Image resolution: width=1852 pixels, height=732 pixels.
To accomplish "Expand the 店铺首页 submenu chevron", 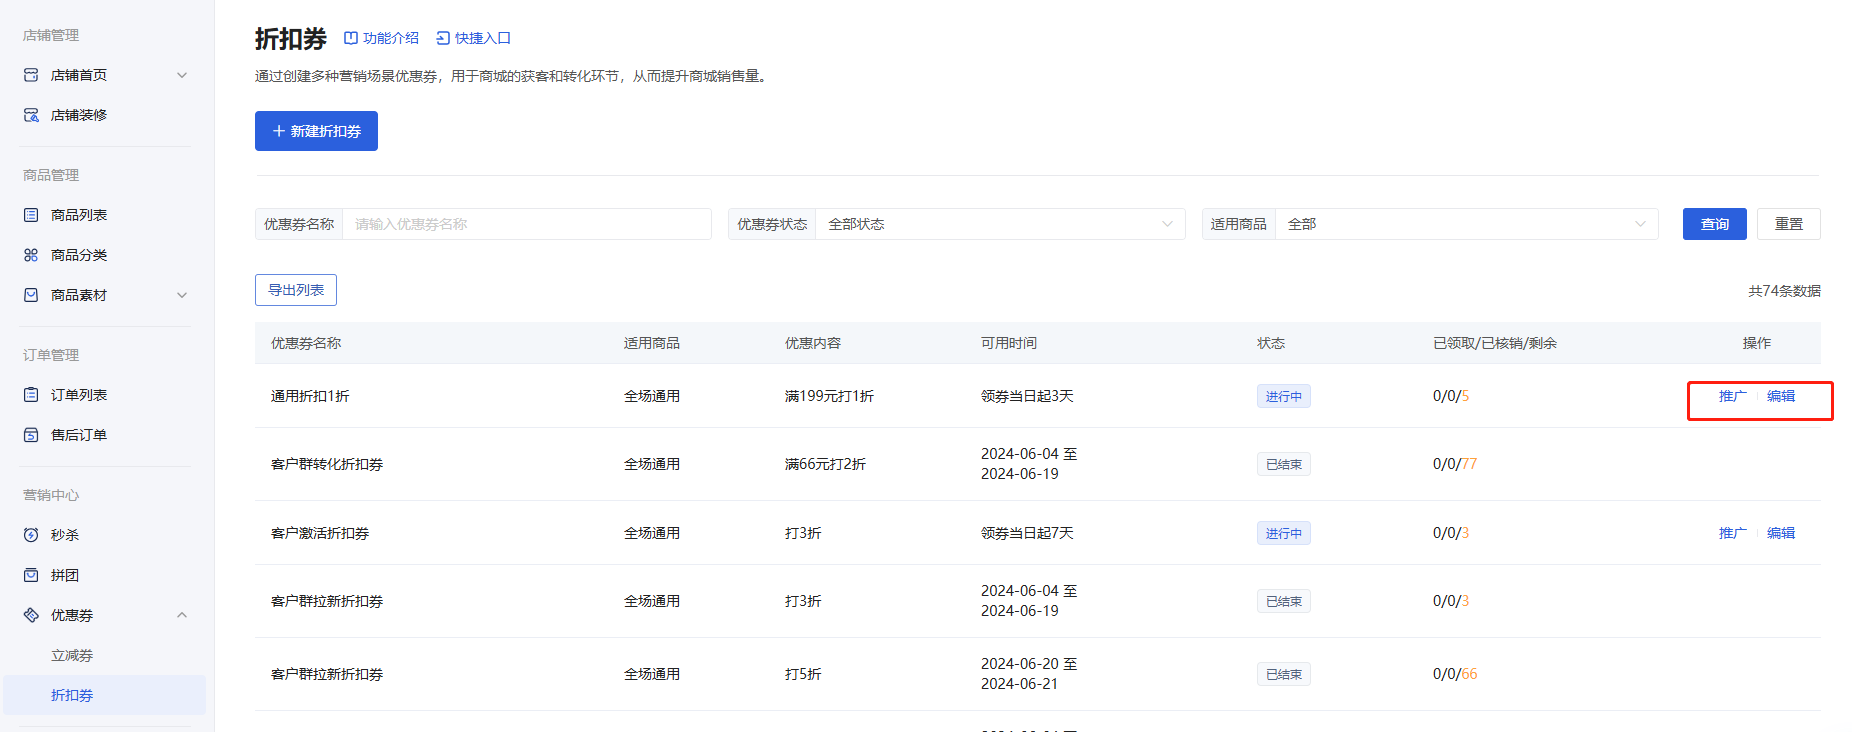I will (x=182, y=75).
